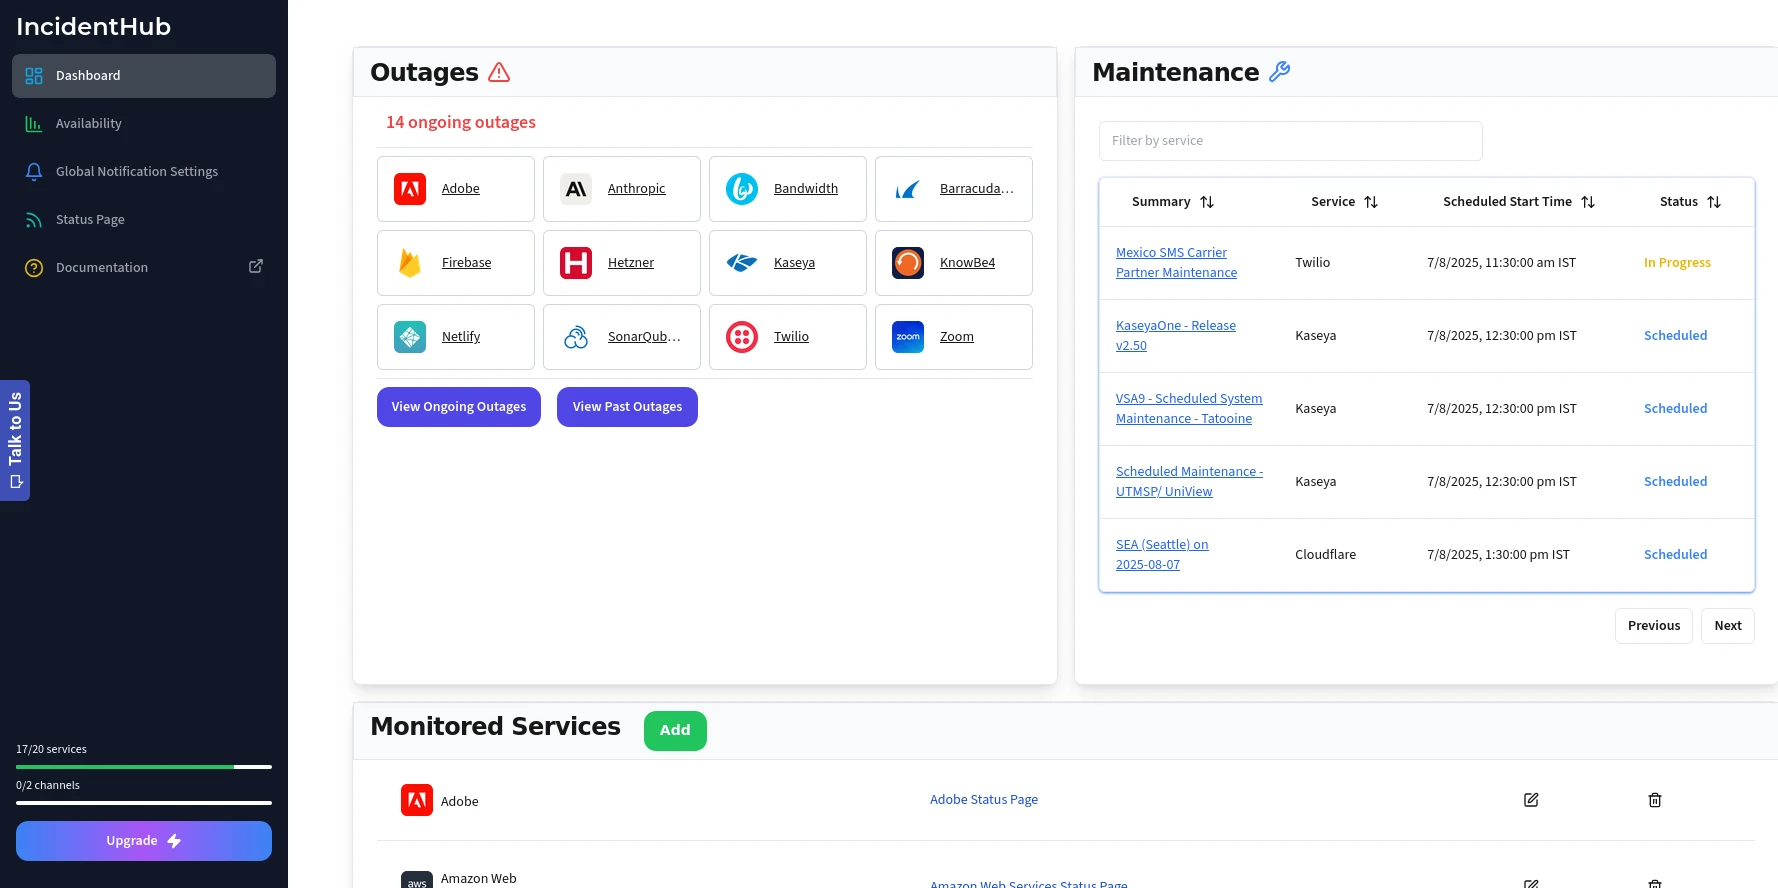This screenshot has width=1778, height=888.
Task: Sort by Scheduled Start Time
Action: pos(1588,202)
